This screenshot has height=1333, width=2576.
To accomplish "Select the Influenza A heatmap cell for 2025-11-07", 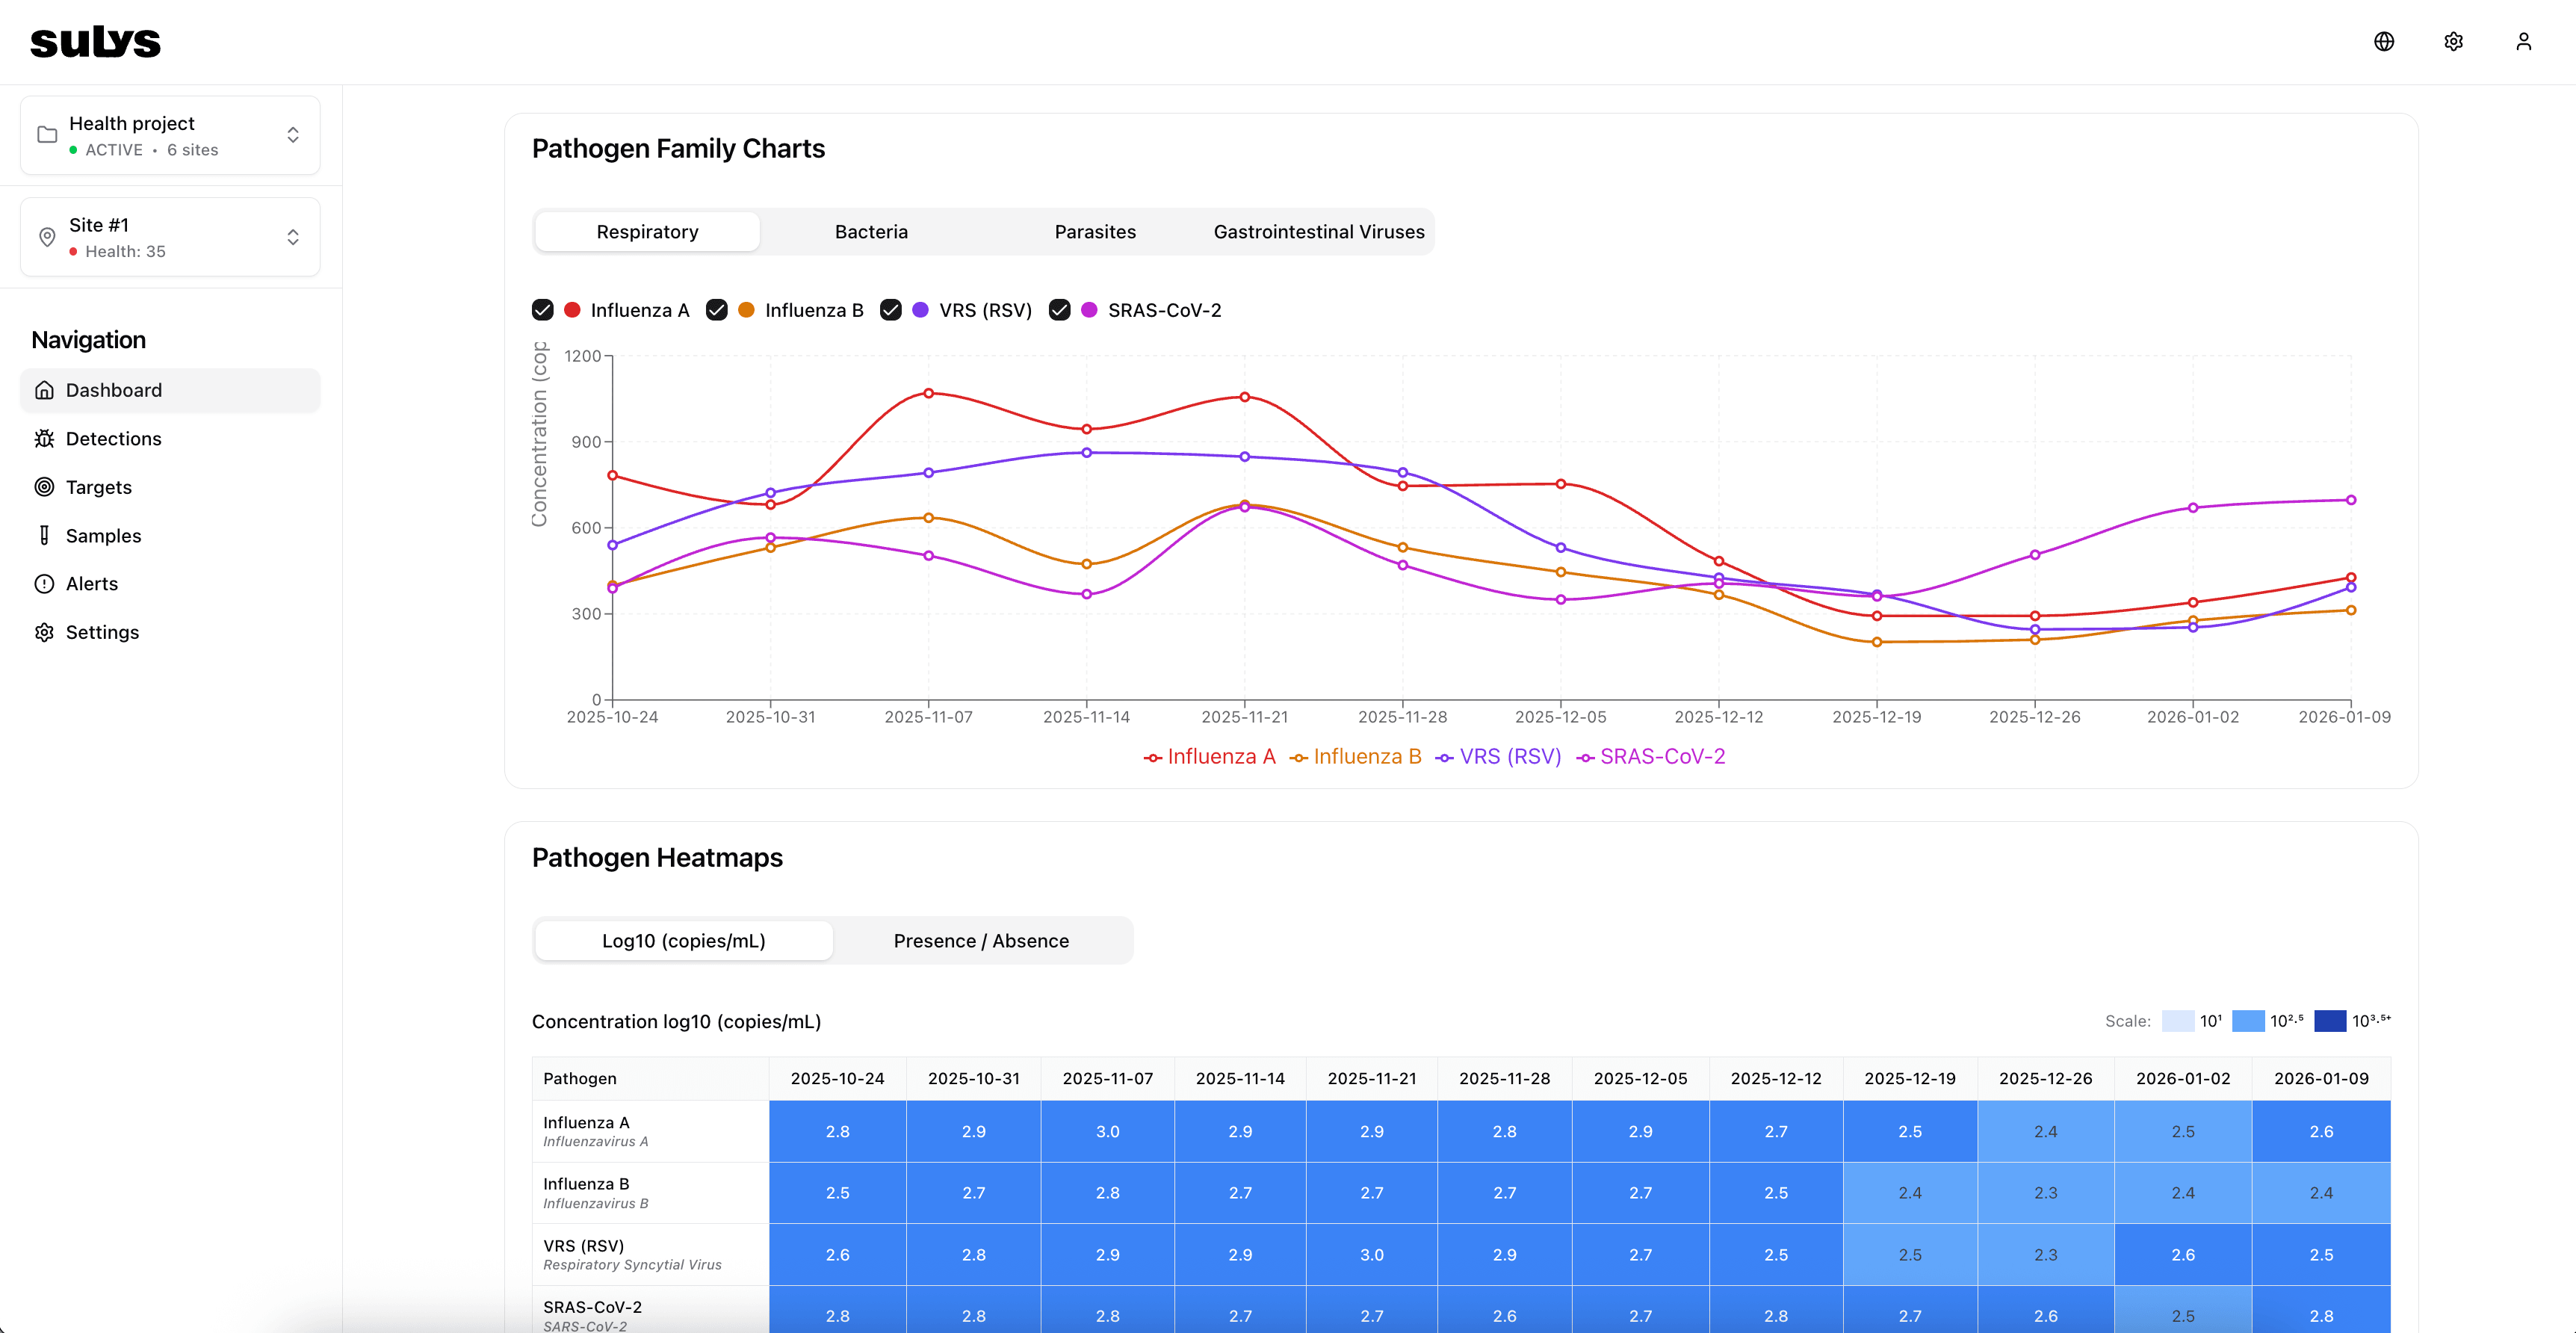I will pyautogui.click(x=1106, y=1131).
